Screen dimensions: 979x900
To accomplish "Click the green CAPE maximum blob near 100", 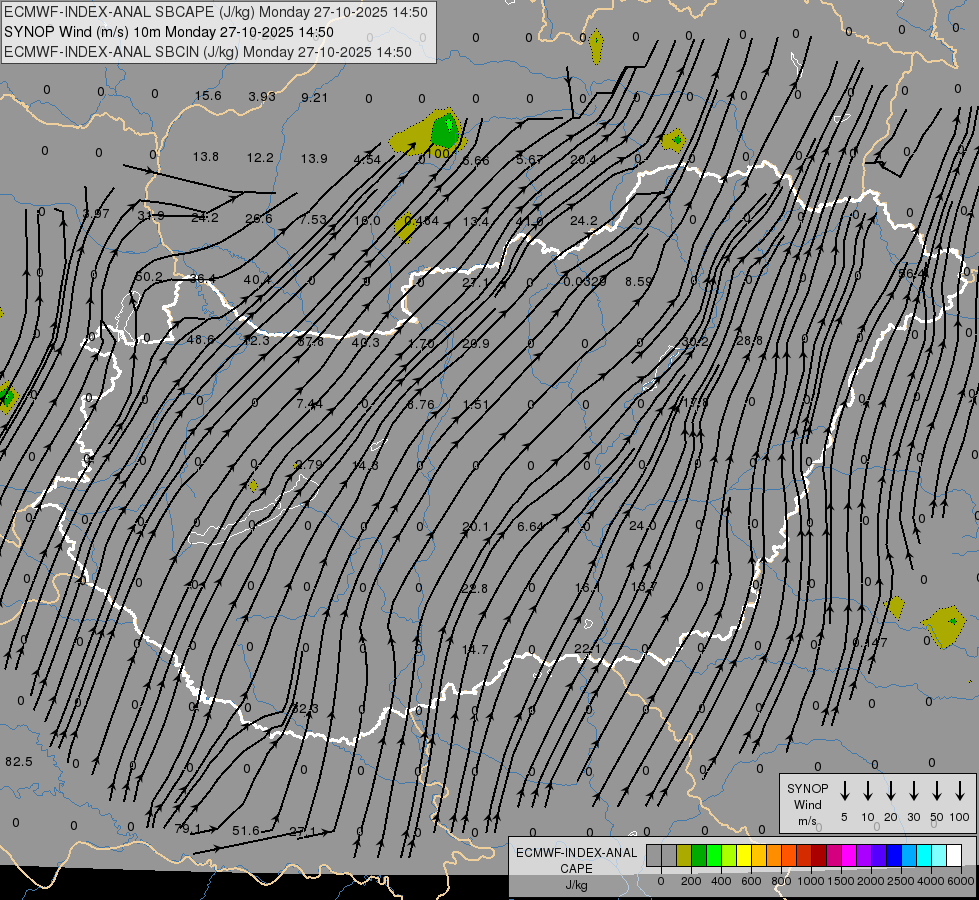I will [445, 131].
